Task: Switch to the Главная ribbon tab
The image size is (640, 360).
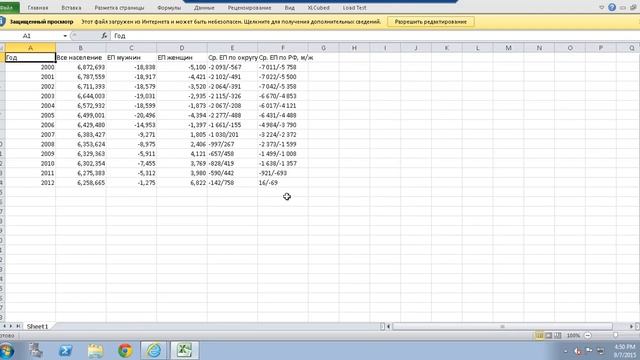Action: (x=38, y=8)
